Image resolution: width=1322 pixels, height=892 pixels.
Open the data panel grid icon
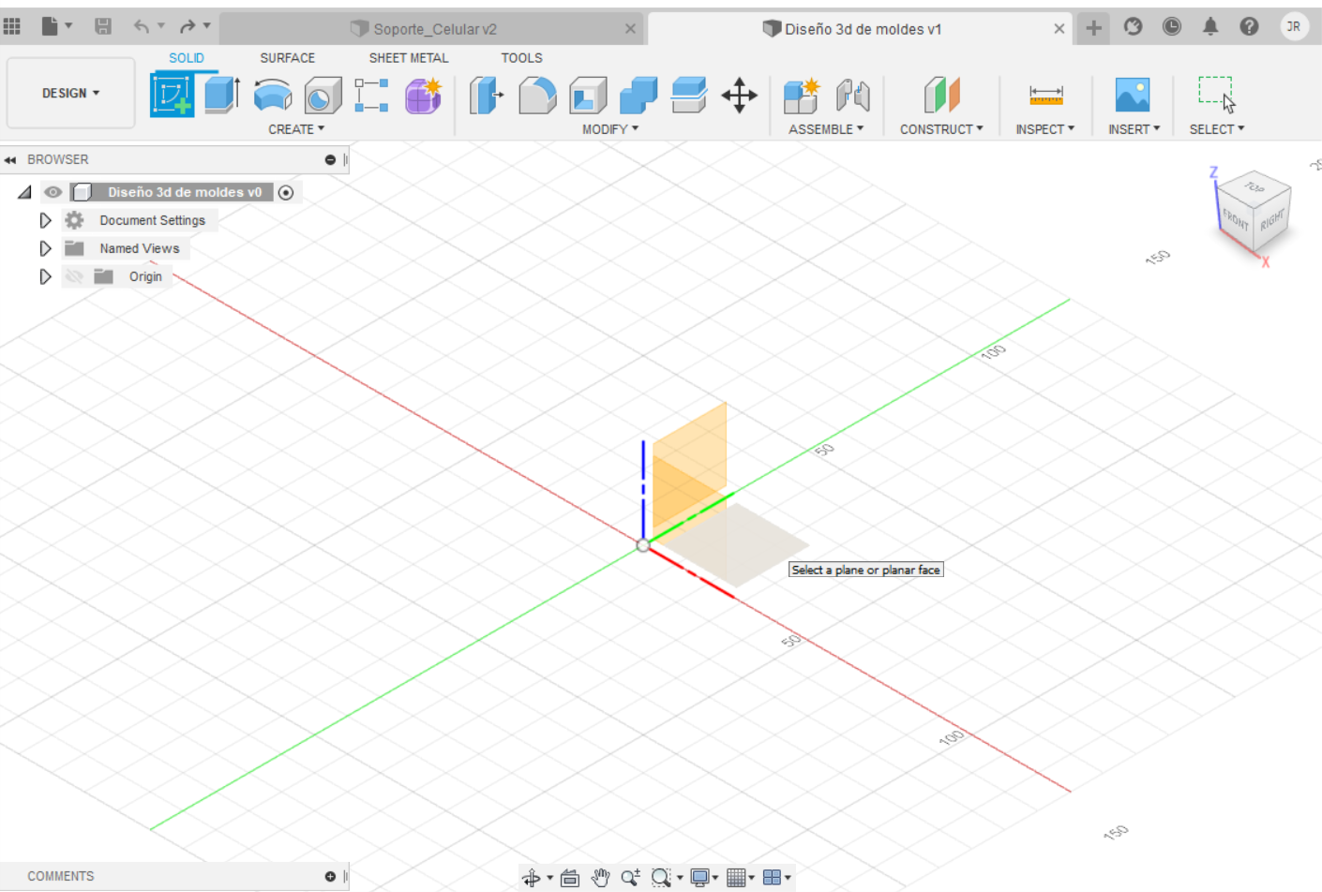point(13,27)
